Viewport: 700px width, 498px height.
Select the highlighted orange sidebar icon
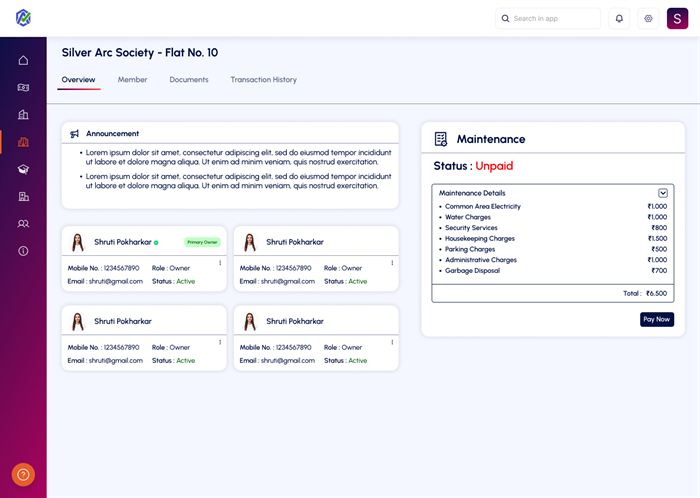coord(23,142)
